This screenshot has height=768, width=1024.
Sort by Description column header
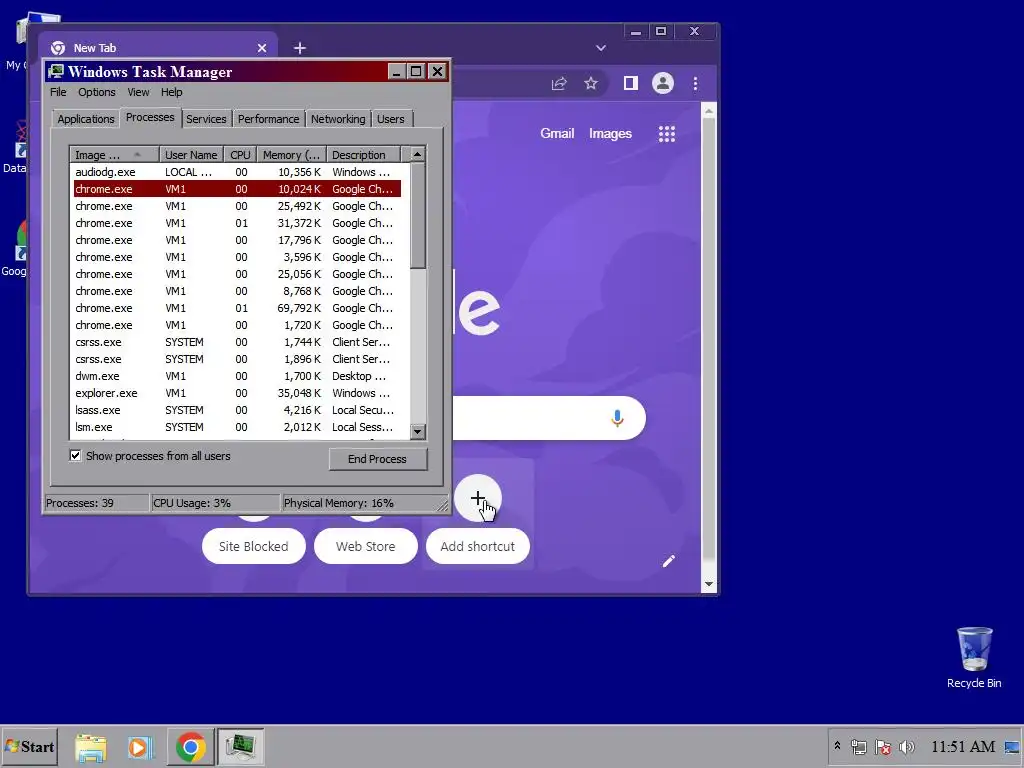coord(363,155)
